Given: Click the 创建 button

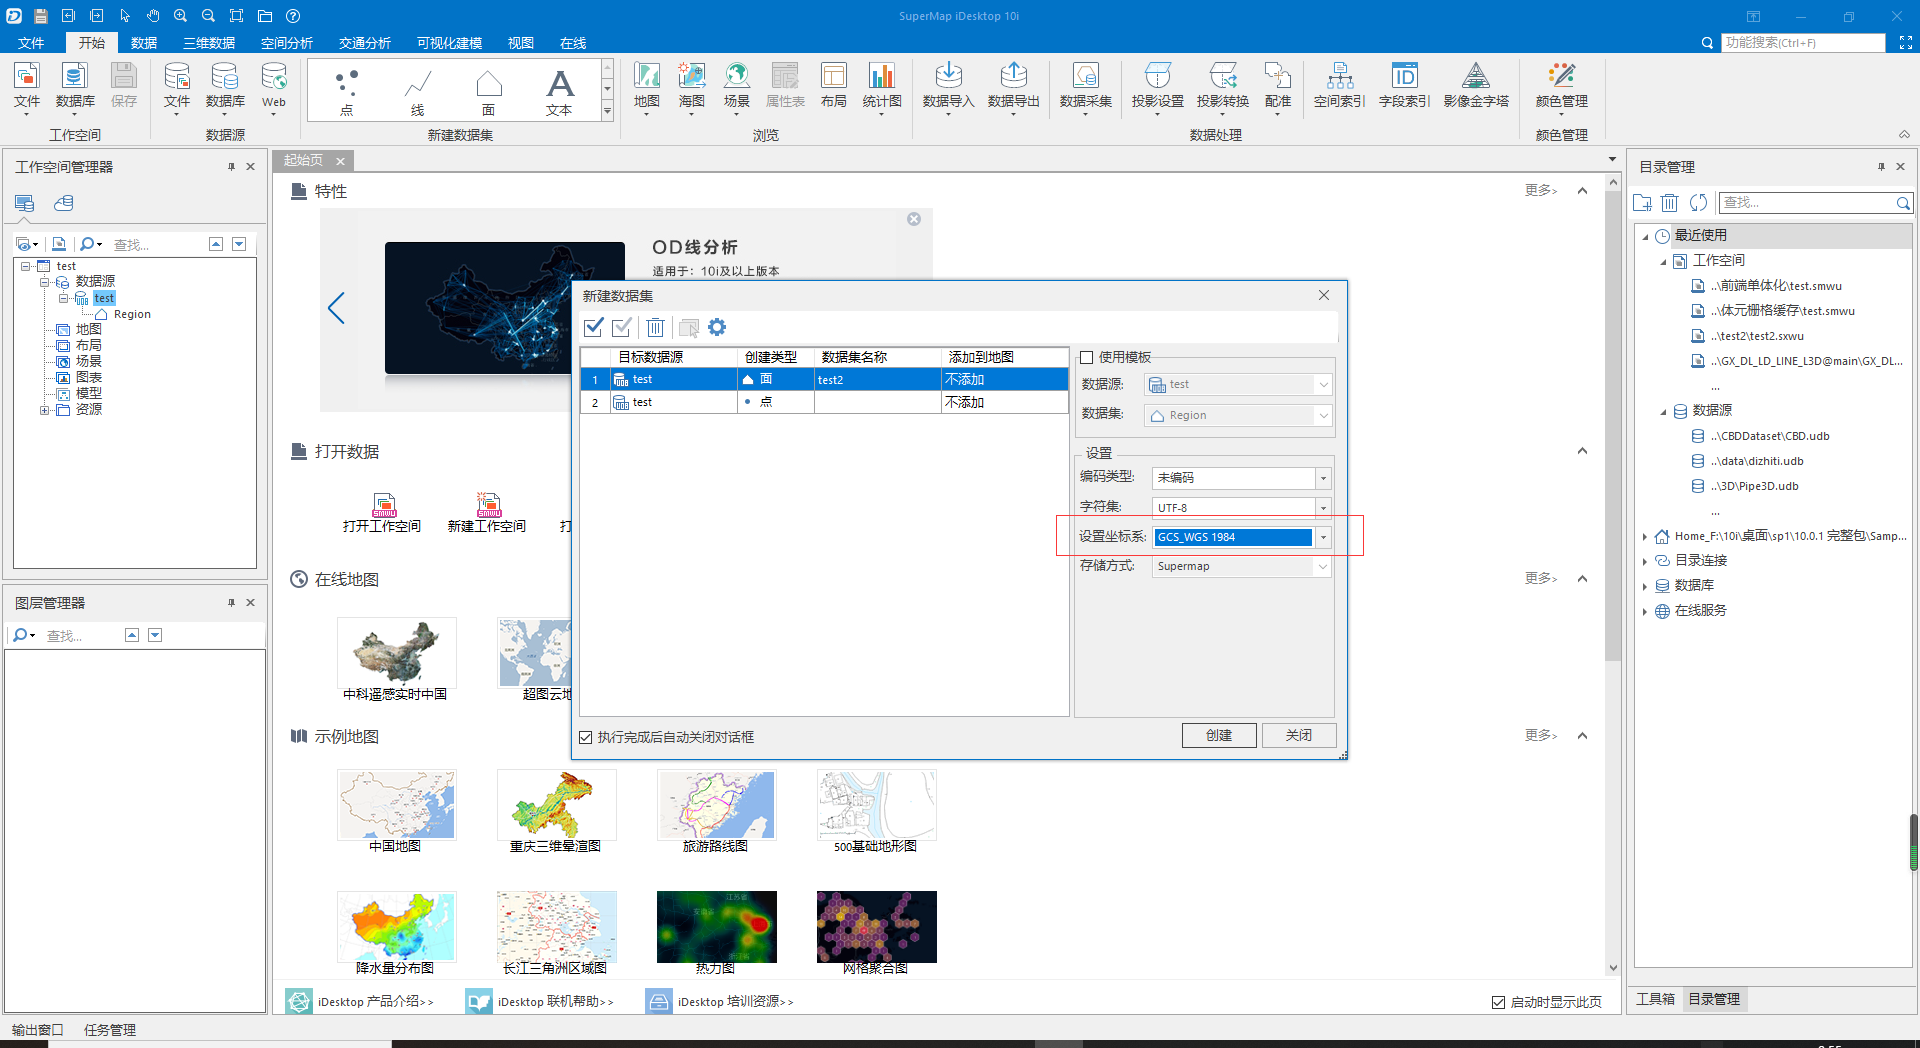Looking at the screenshot, I should point(1218,735).
